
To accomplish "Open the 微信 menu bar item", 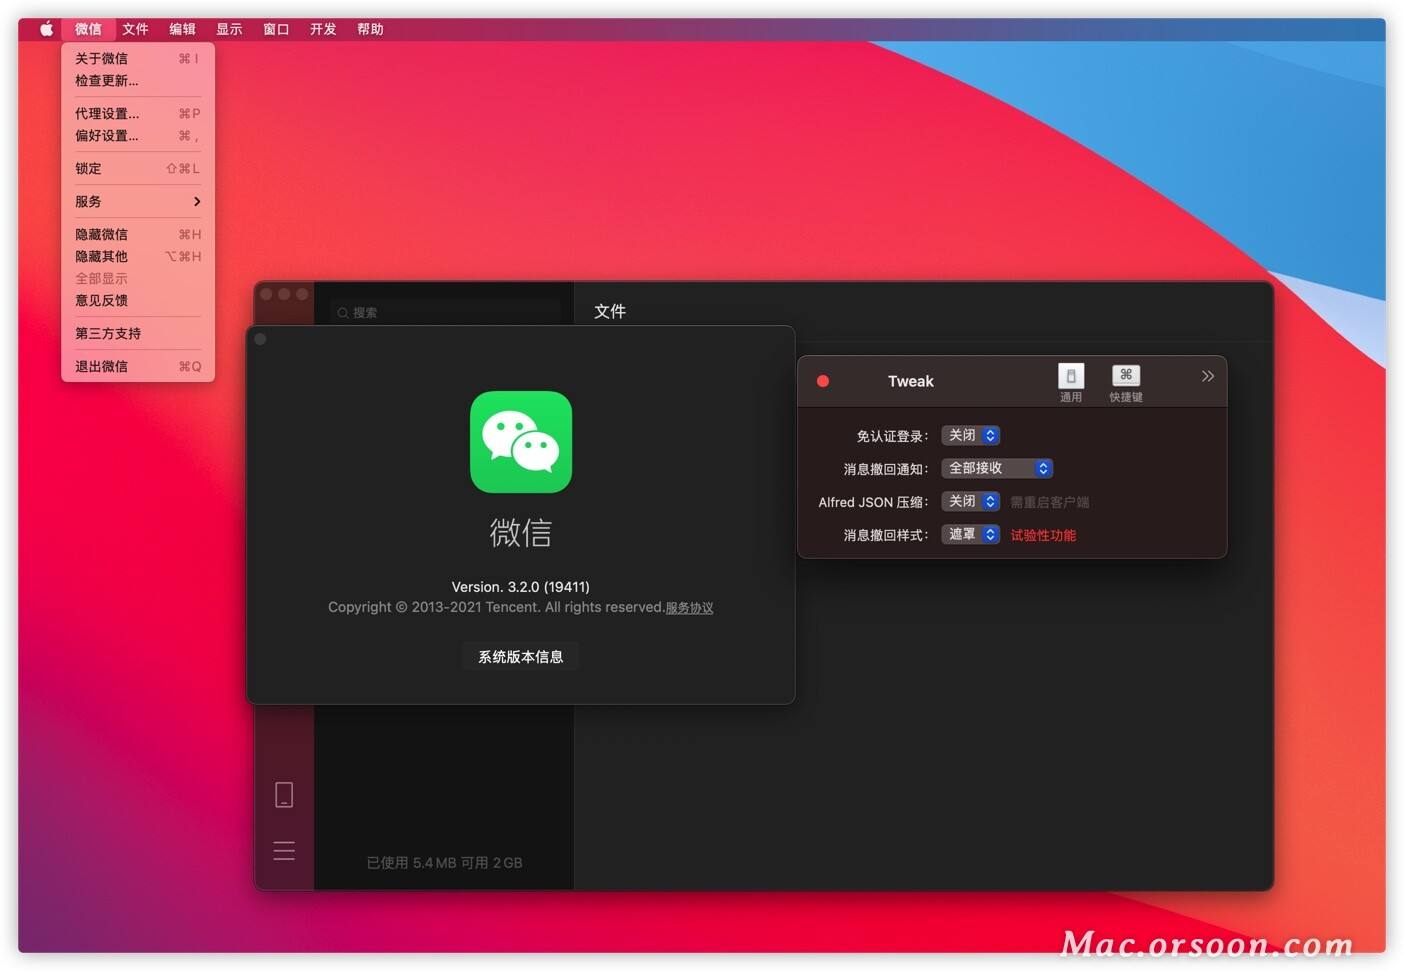I will click(x=88, y=29).
